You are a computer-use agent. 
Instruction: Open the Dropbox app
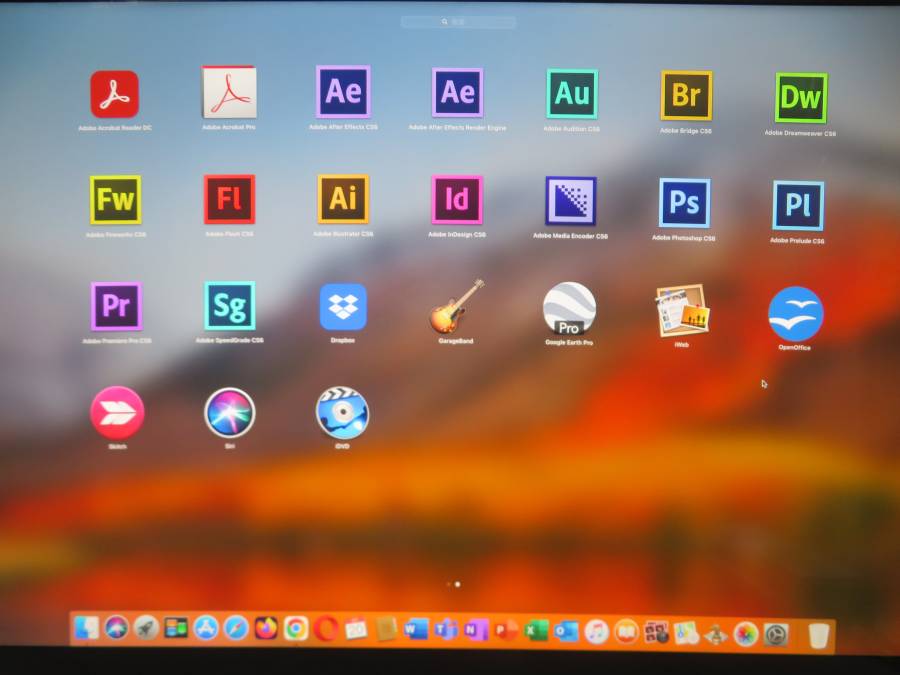click(343, 307)
